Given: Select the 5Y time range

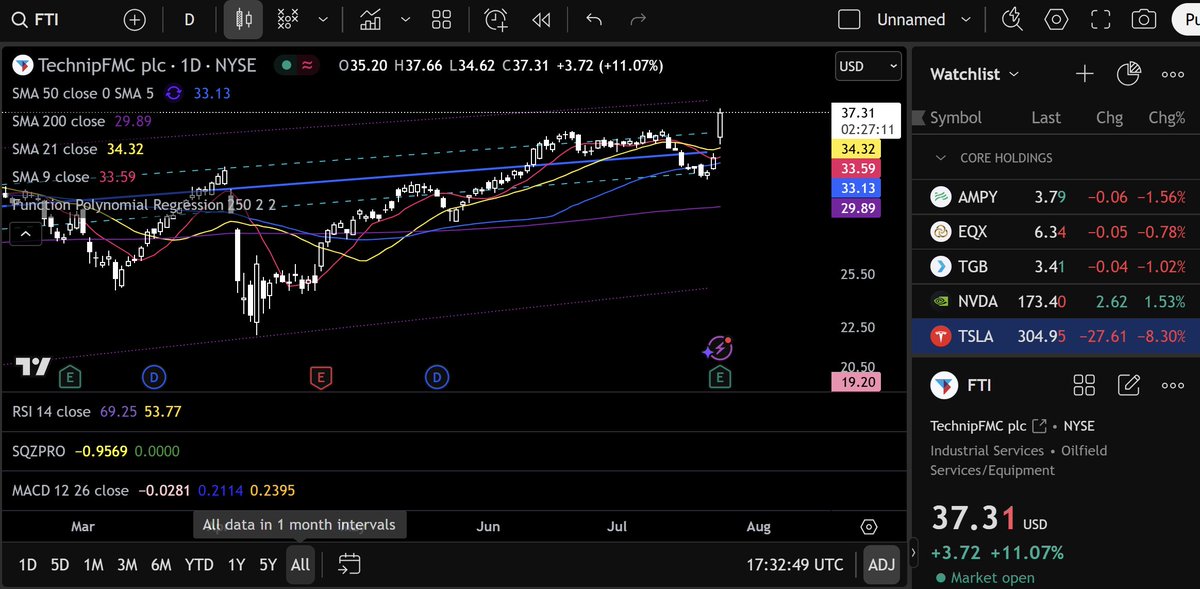Looking at the screenshot, I should 268,564.
